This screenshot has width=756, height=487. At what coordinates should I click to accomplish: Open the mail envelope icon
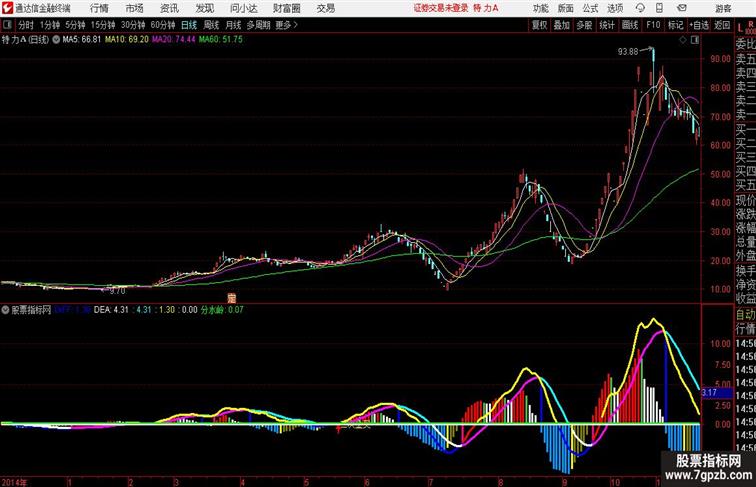[x=682, y=8]
